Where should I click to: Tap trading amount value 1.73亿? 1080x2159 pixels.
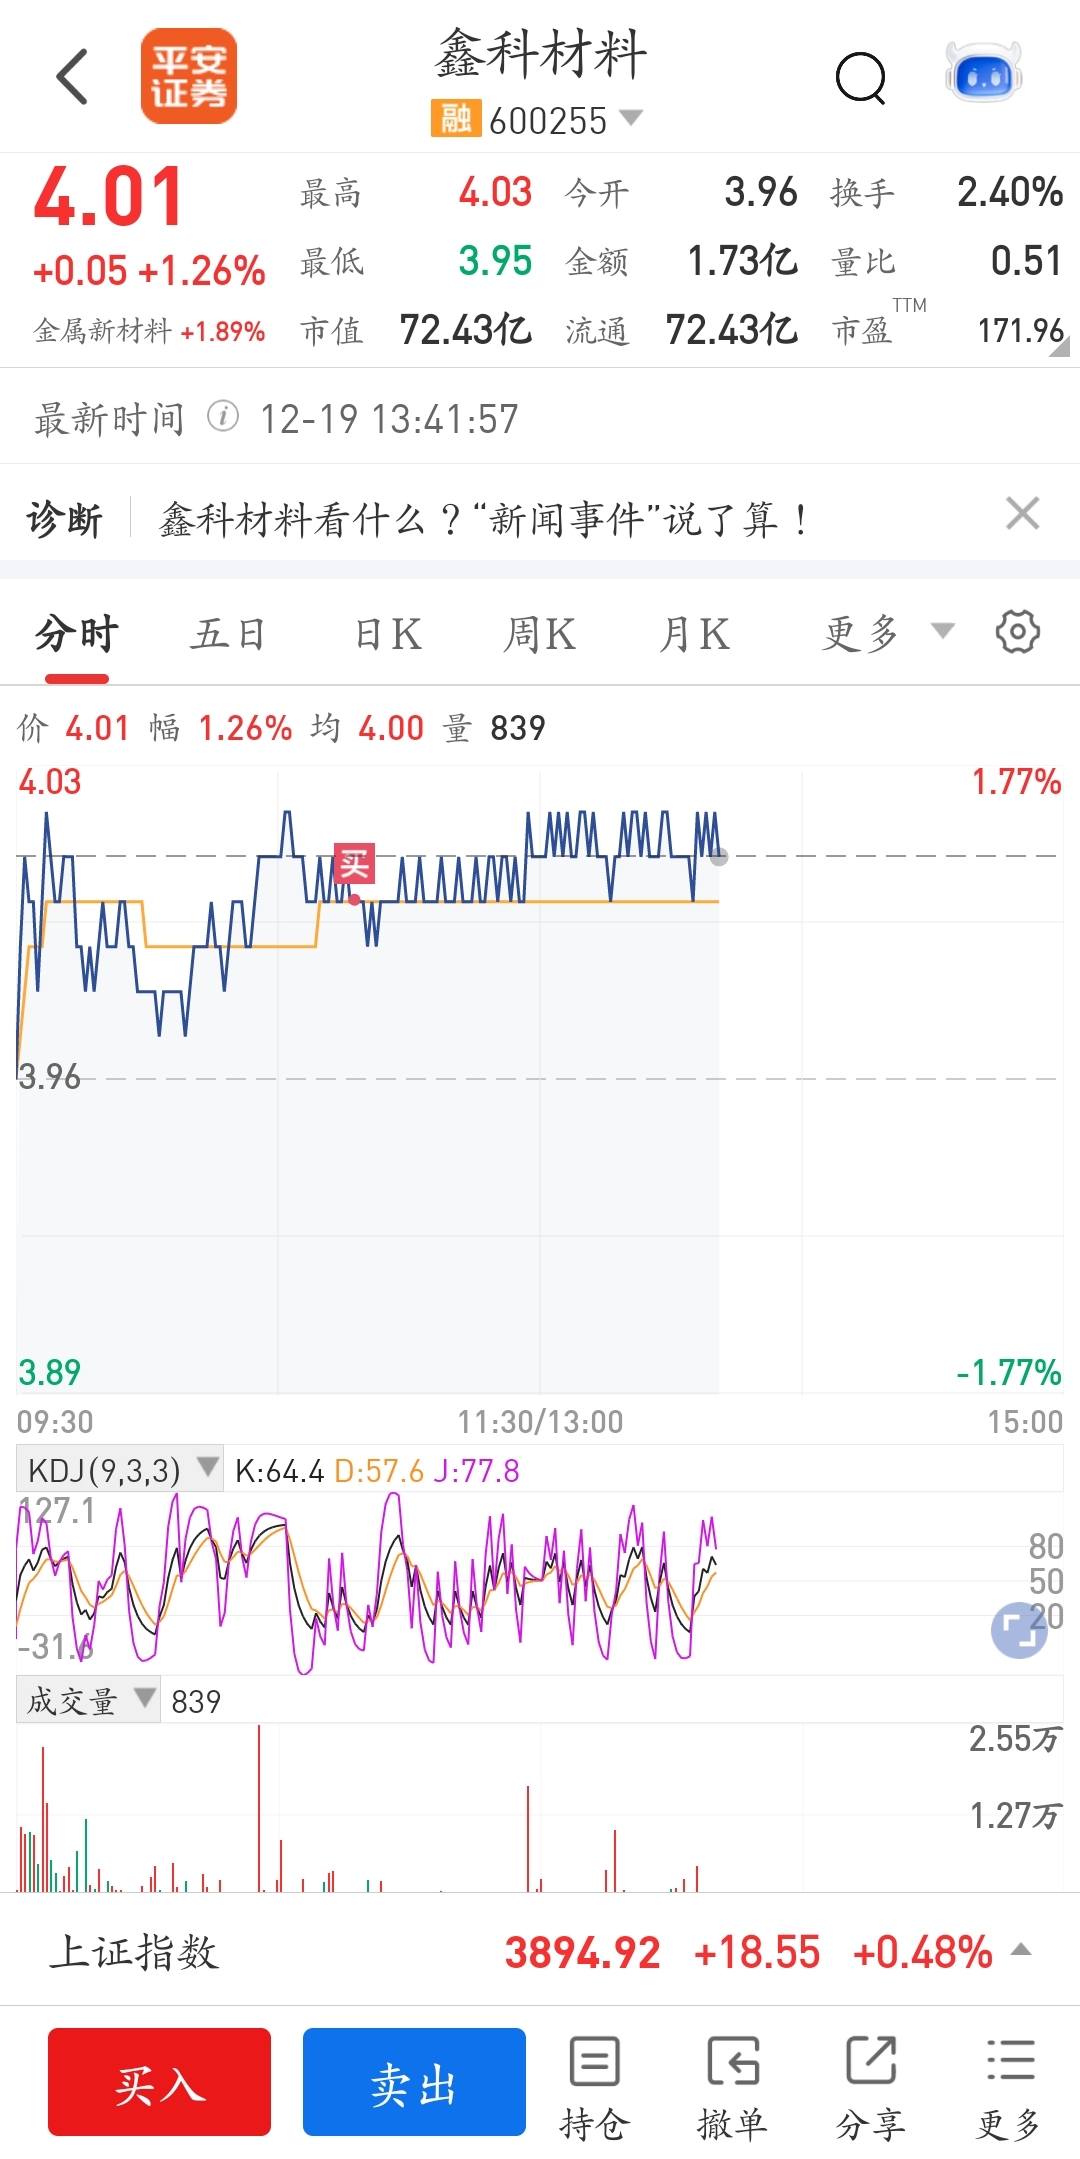pos(742,261)
